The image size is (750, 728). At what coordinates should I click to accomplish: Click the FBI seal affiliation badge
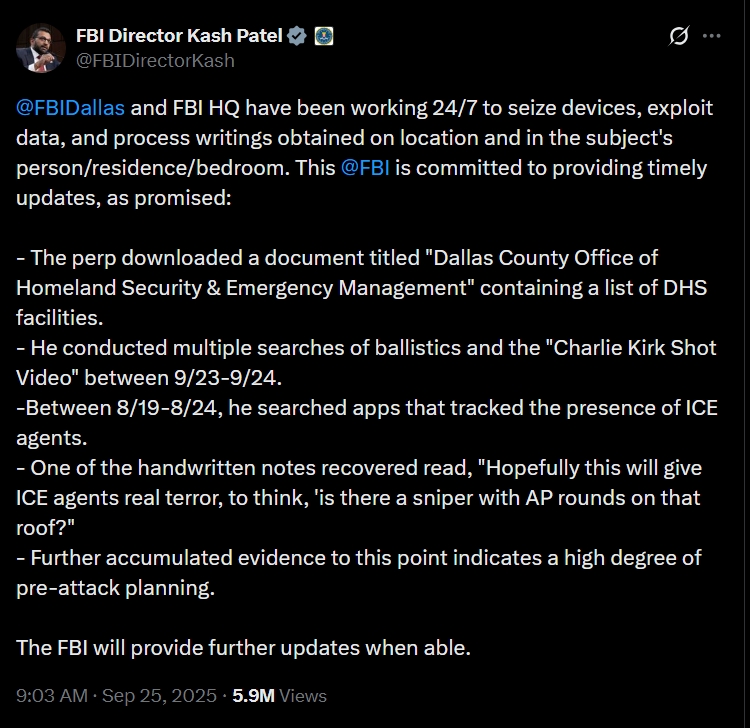click(x=324, y=36)
